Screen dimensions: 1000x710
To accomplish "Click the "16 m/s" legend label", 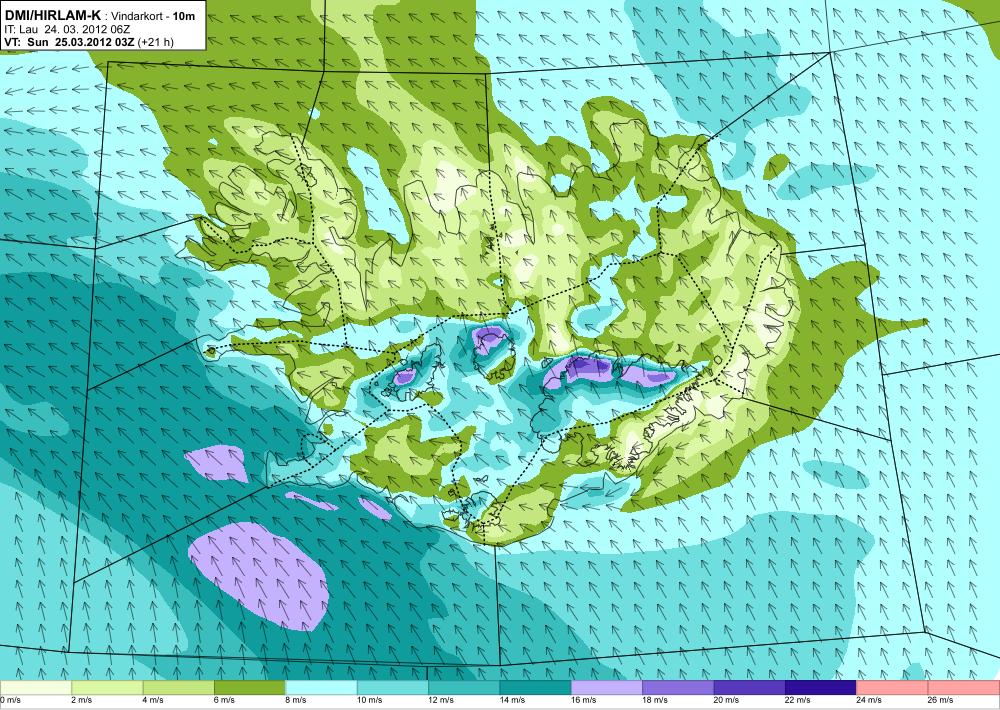I will pyautogui.click(x=584, y=700).
